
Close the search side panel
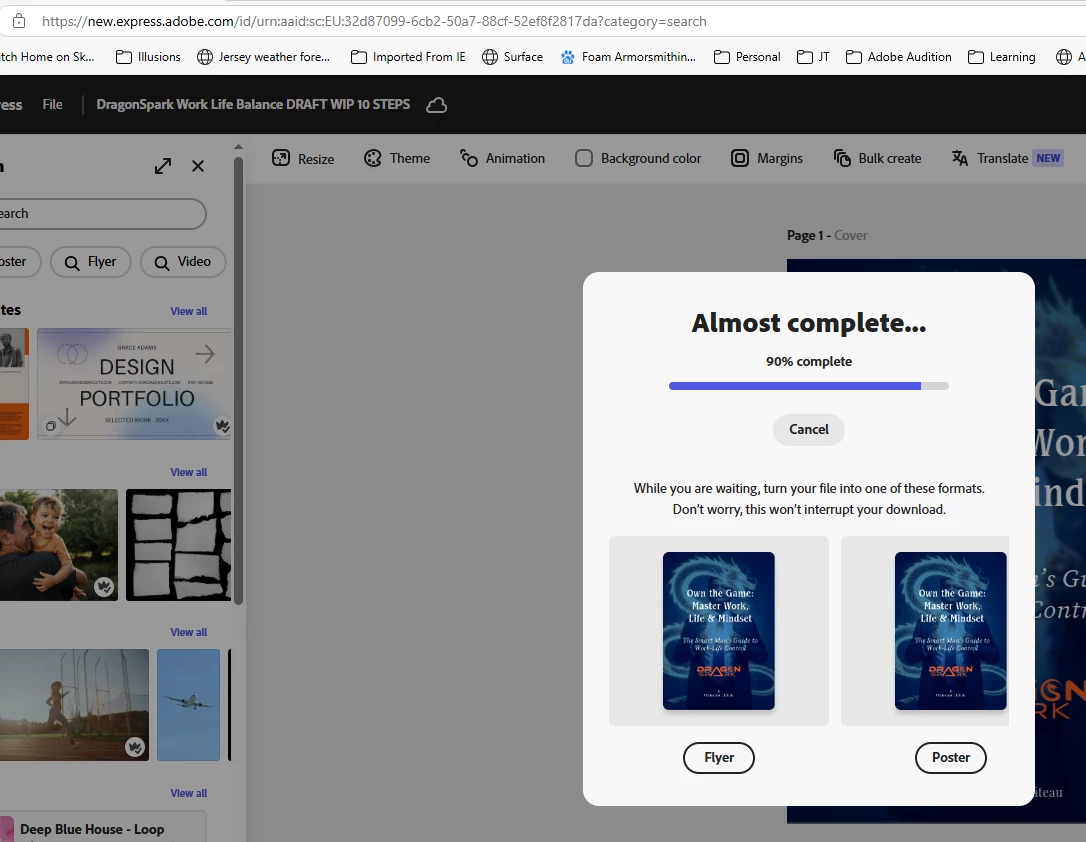(198, 166)
